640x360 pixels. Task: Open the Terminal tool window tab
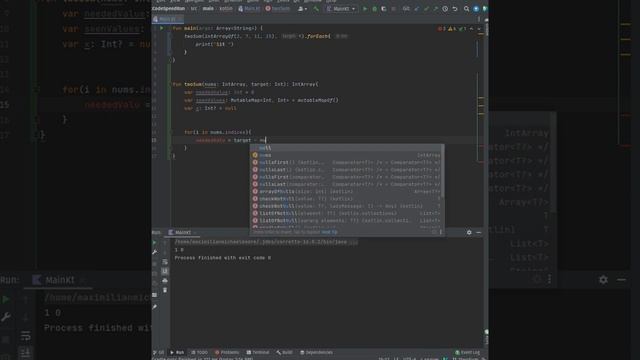[x=258, y=352]
